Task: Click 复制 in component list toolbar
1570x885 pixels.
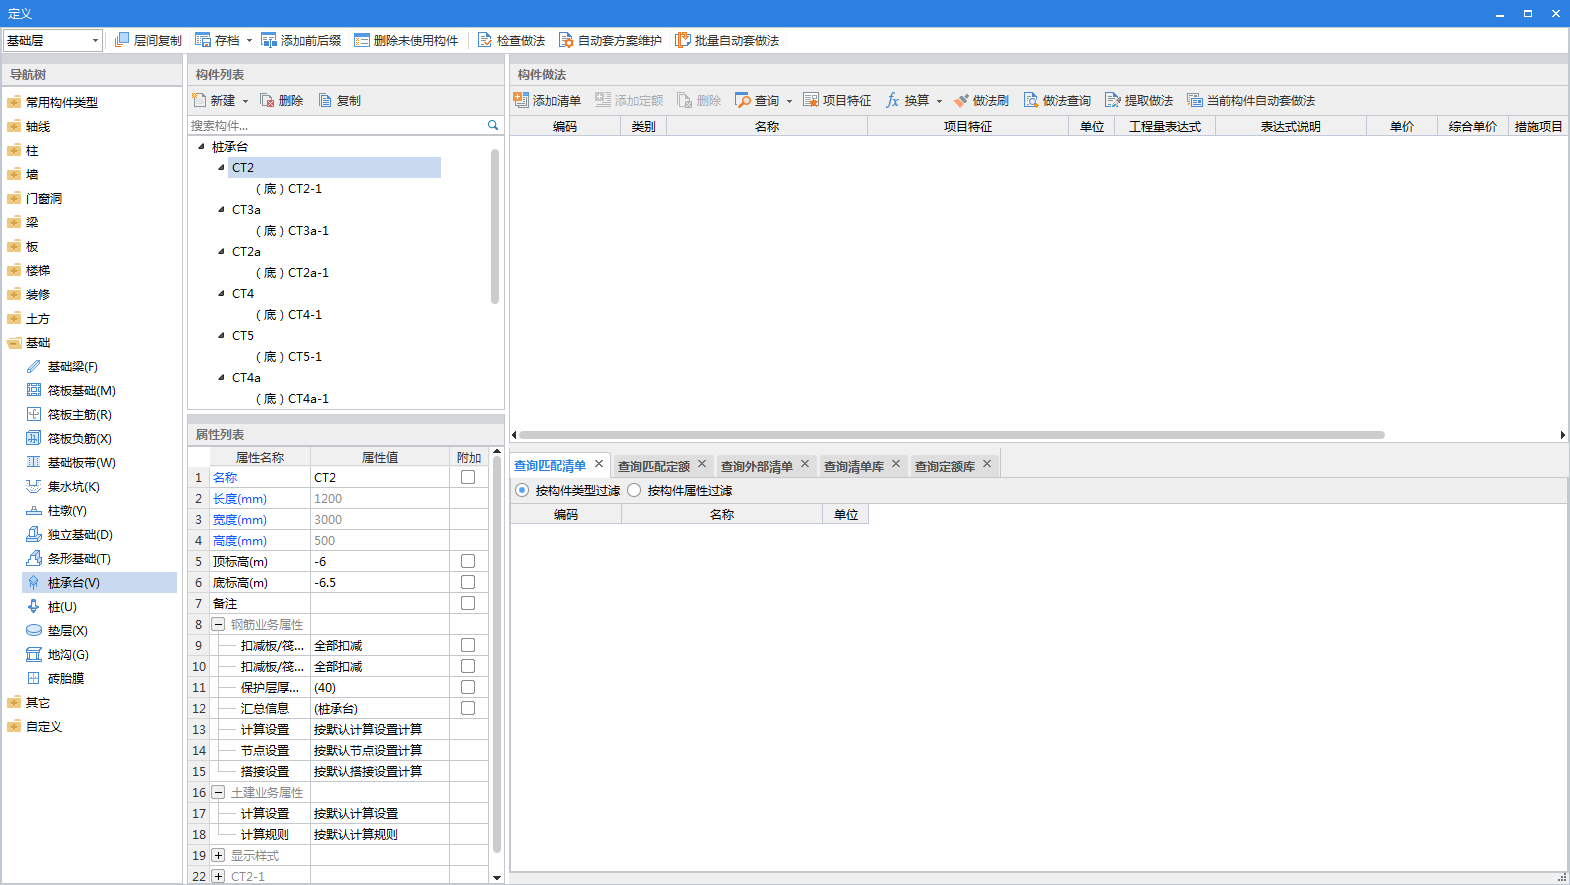Action: pyautogui.click(x=339, y=100)
